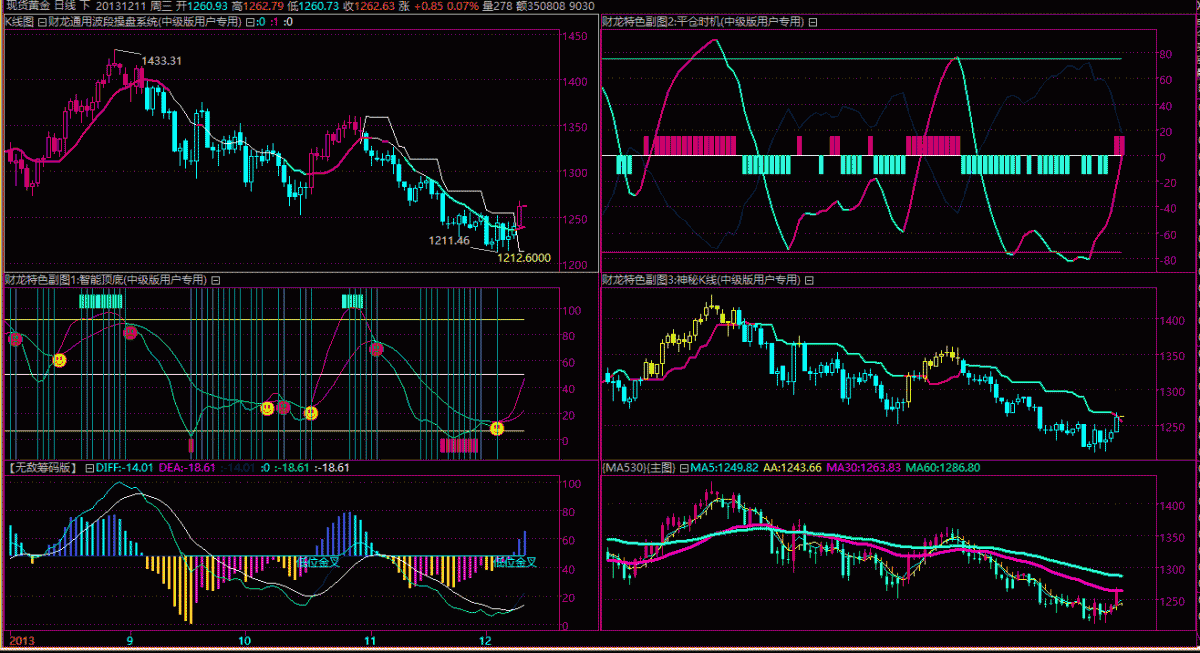The height and width of the screenshot is (653, 1200).
Task: Click the 低位金叉 signal label near month 12
Action: [517, 562]
